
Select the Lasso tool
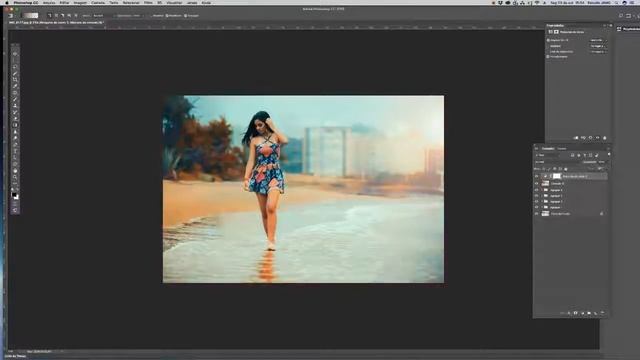click(15, 67)
